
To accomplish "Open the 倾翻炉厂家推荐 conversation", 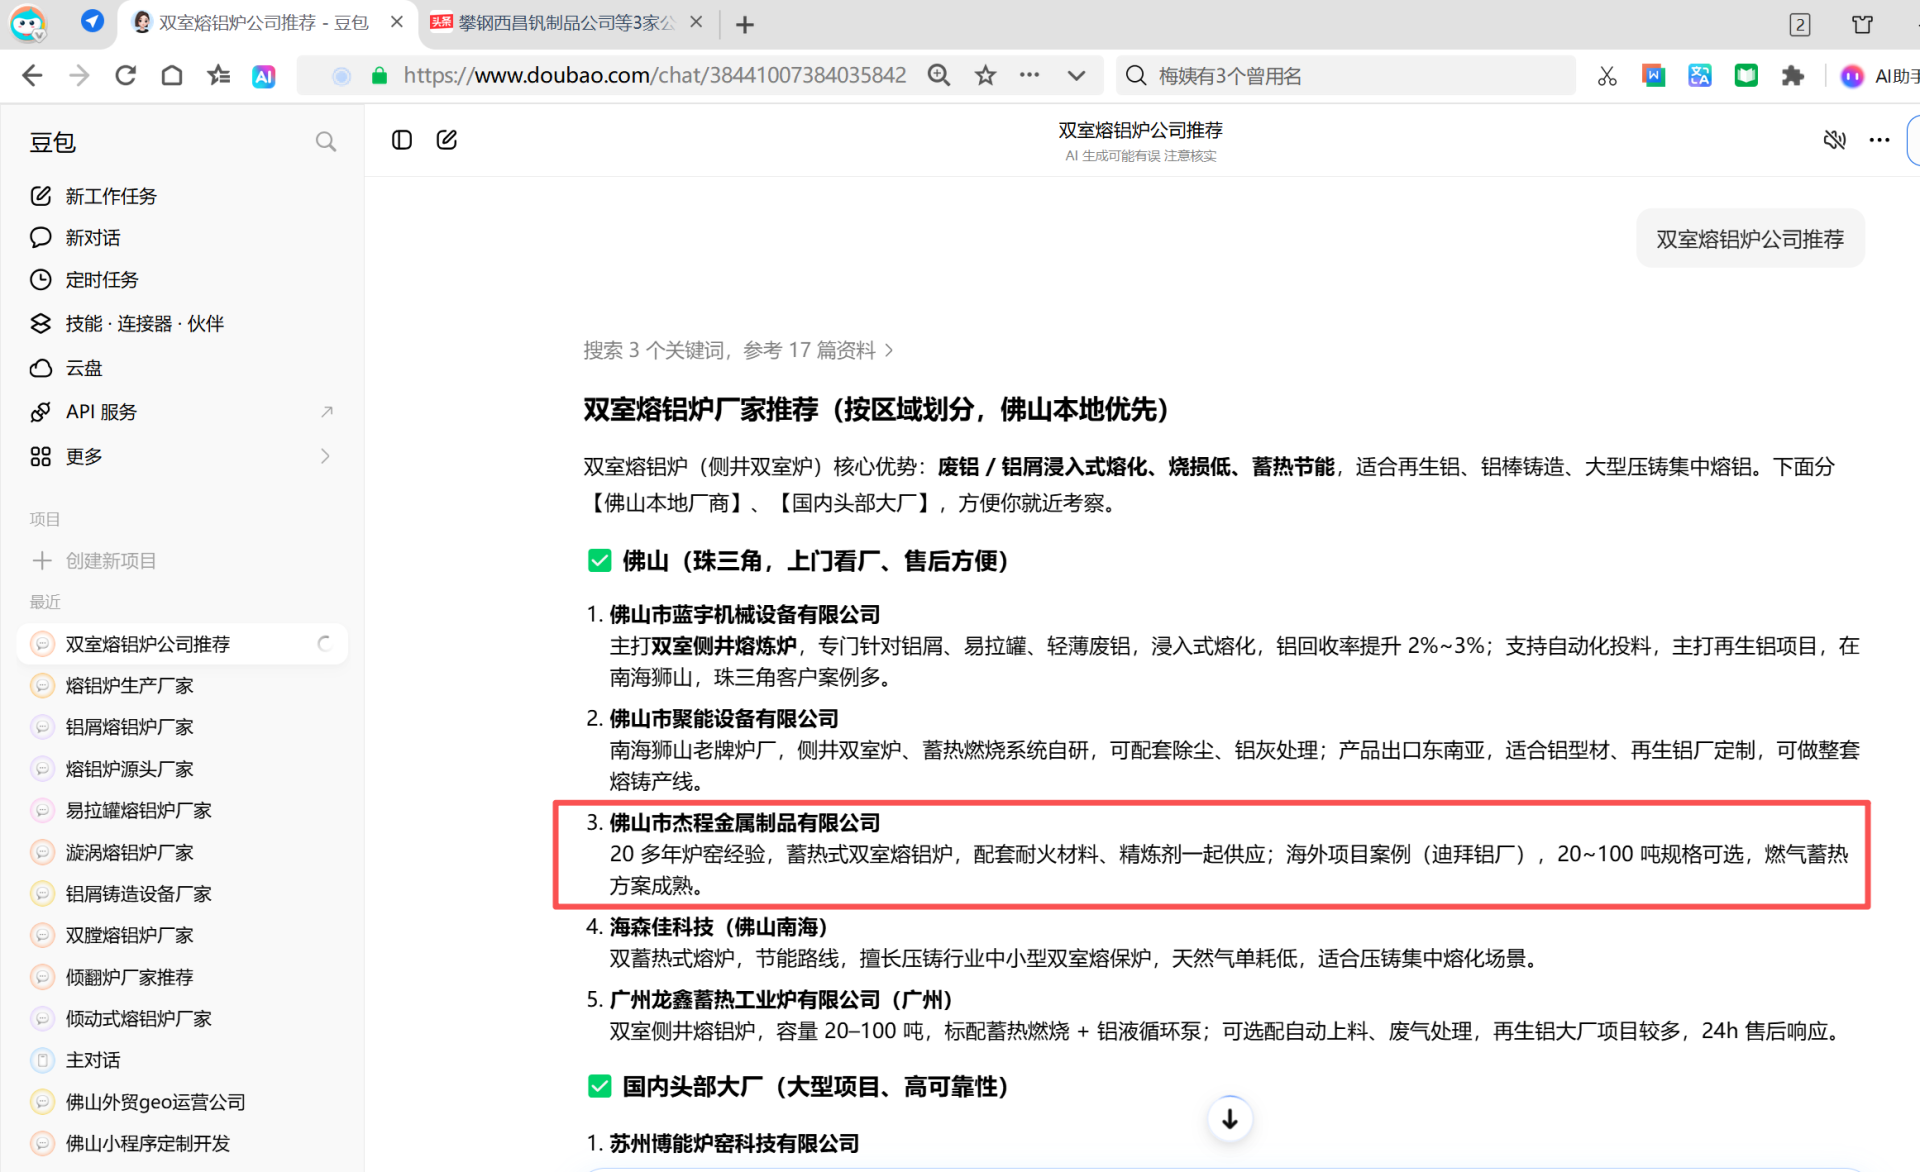I will coord(183,977).
